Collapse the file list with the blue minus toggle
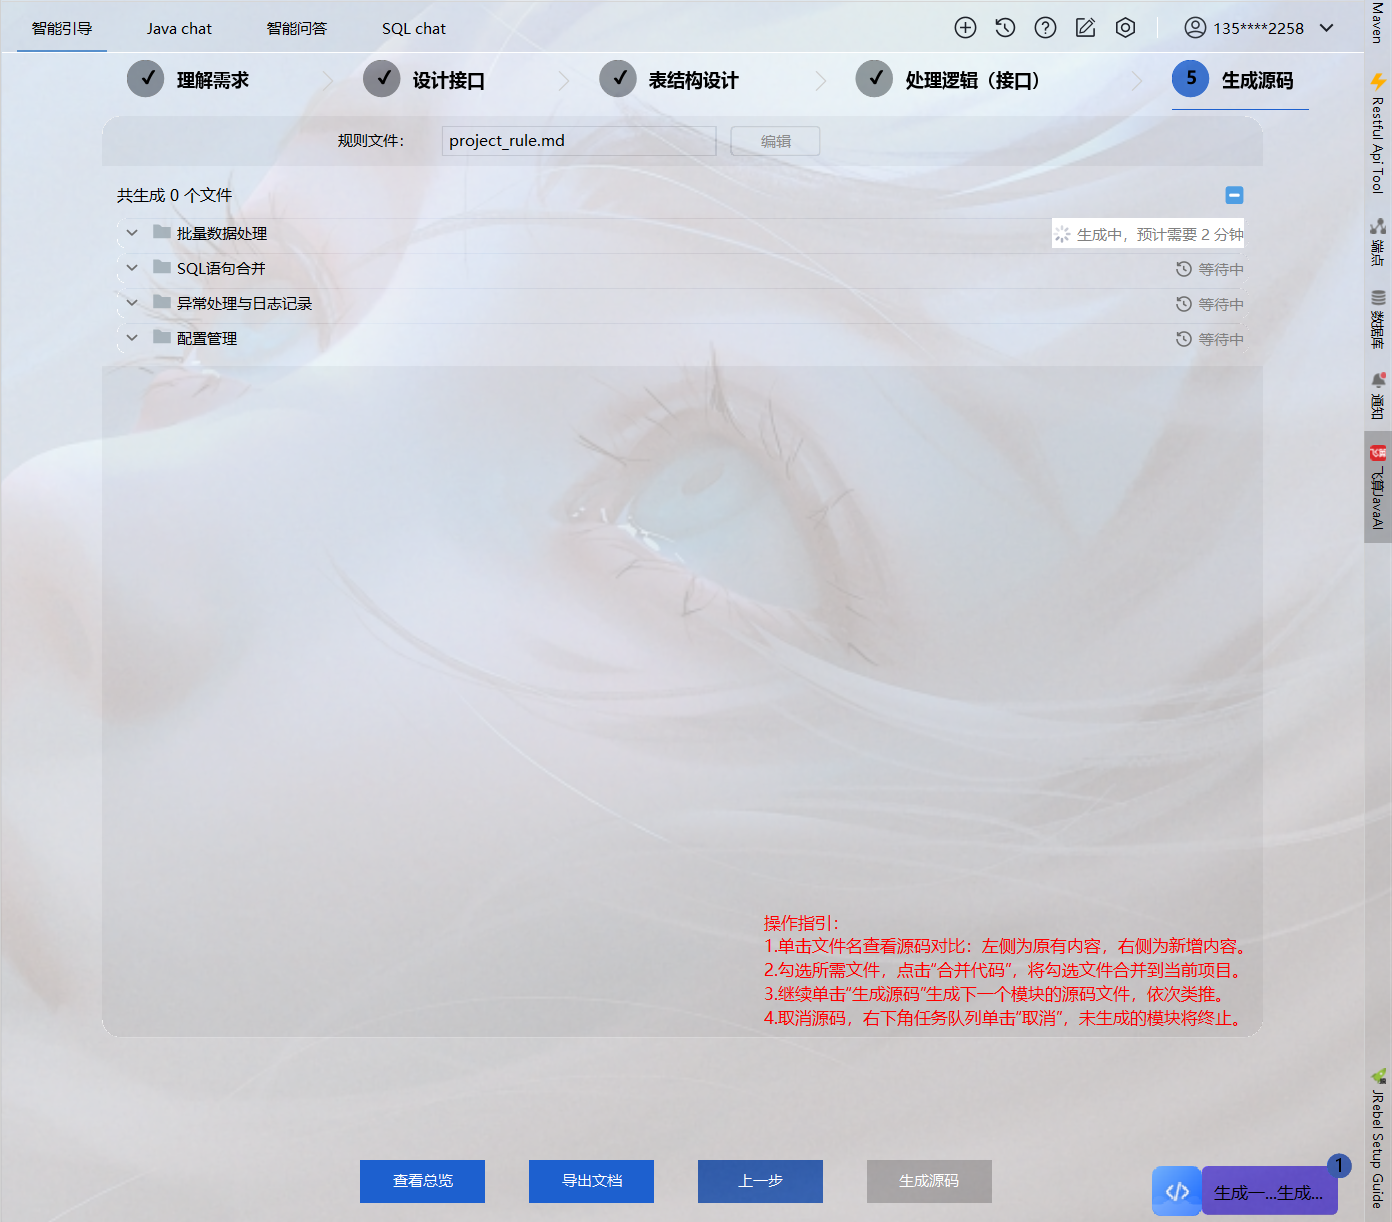 coord(1234,195)
